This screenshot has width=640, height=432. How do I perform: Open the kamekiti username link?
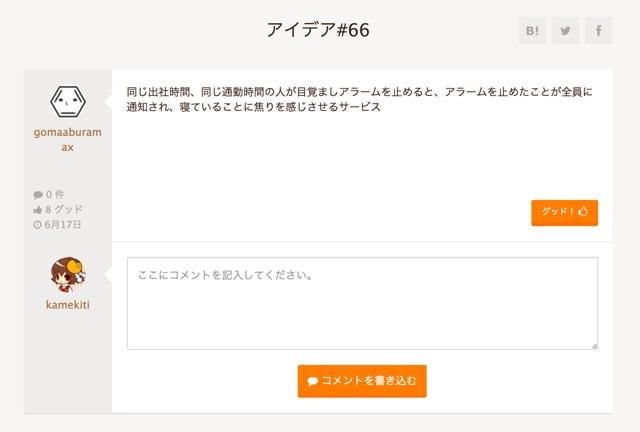pos(68,304)
